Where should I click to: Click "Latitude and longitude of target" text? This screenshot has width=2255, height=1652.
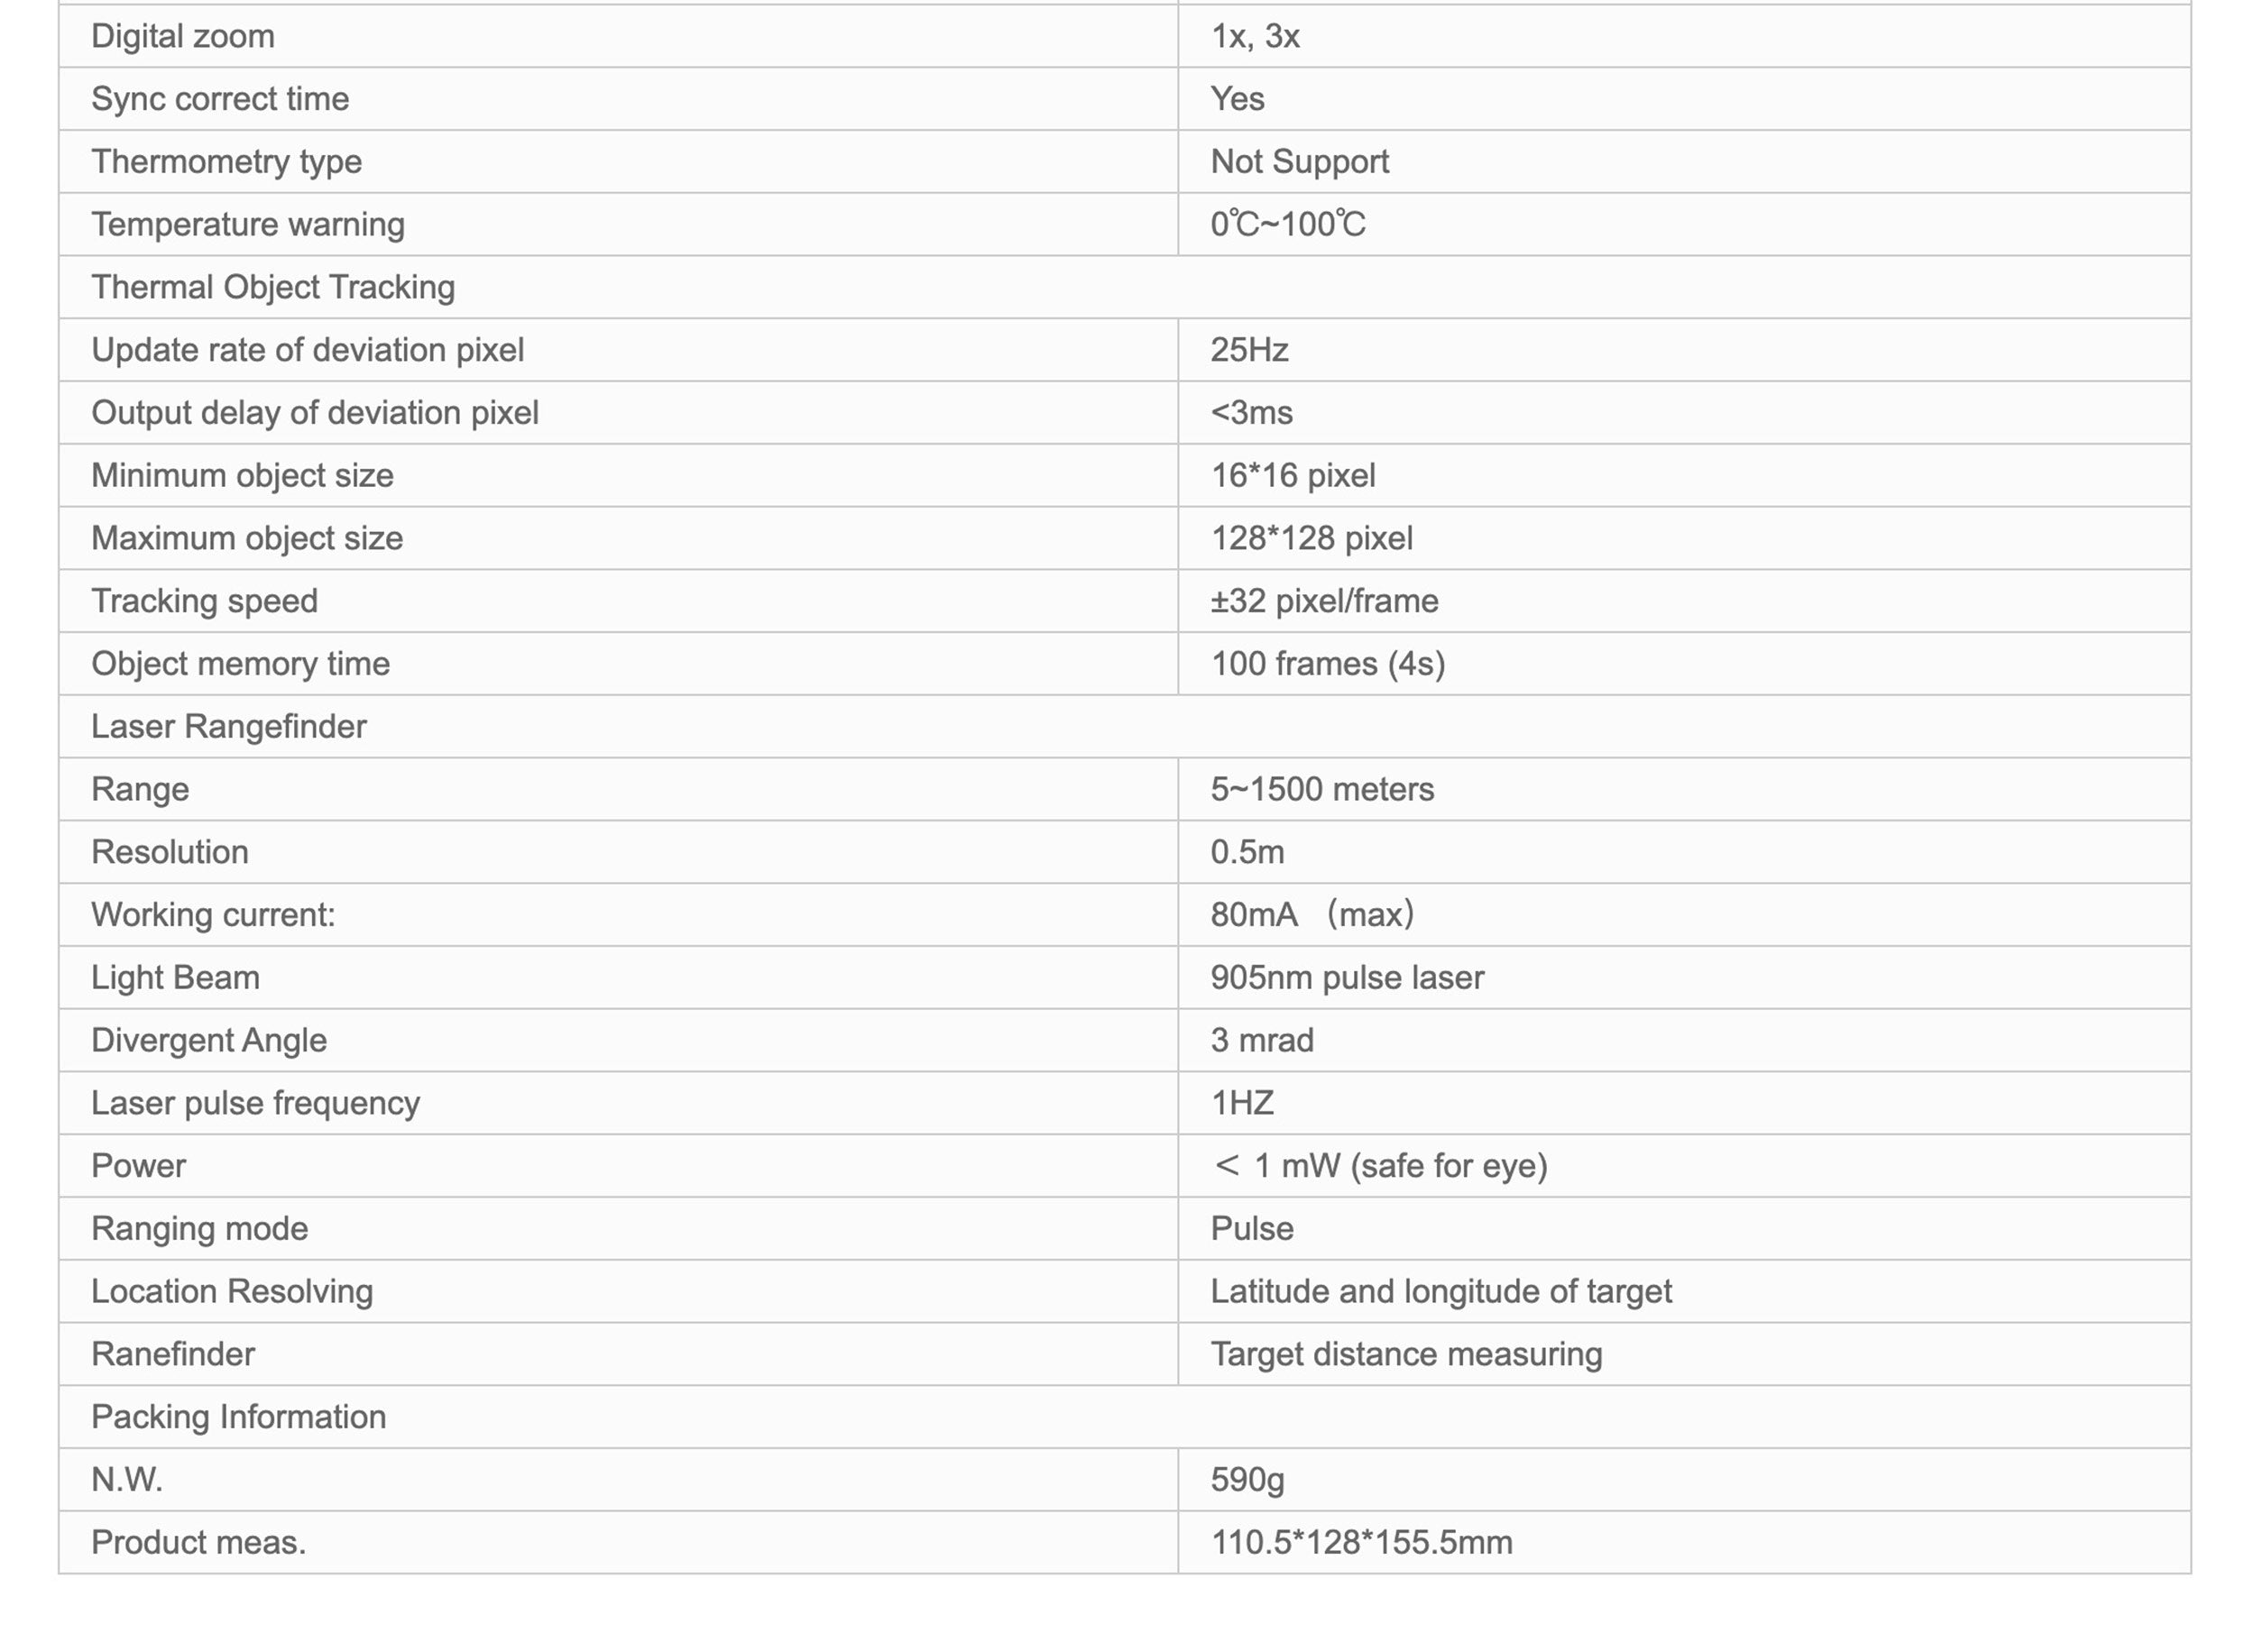(x=1441, y=1292)
